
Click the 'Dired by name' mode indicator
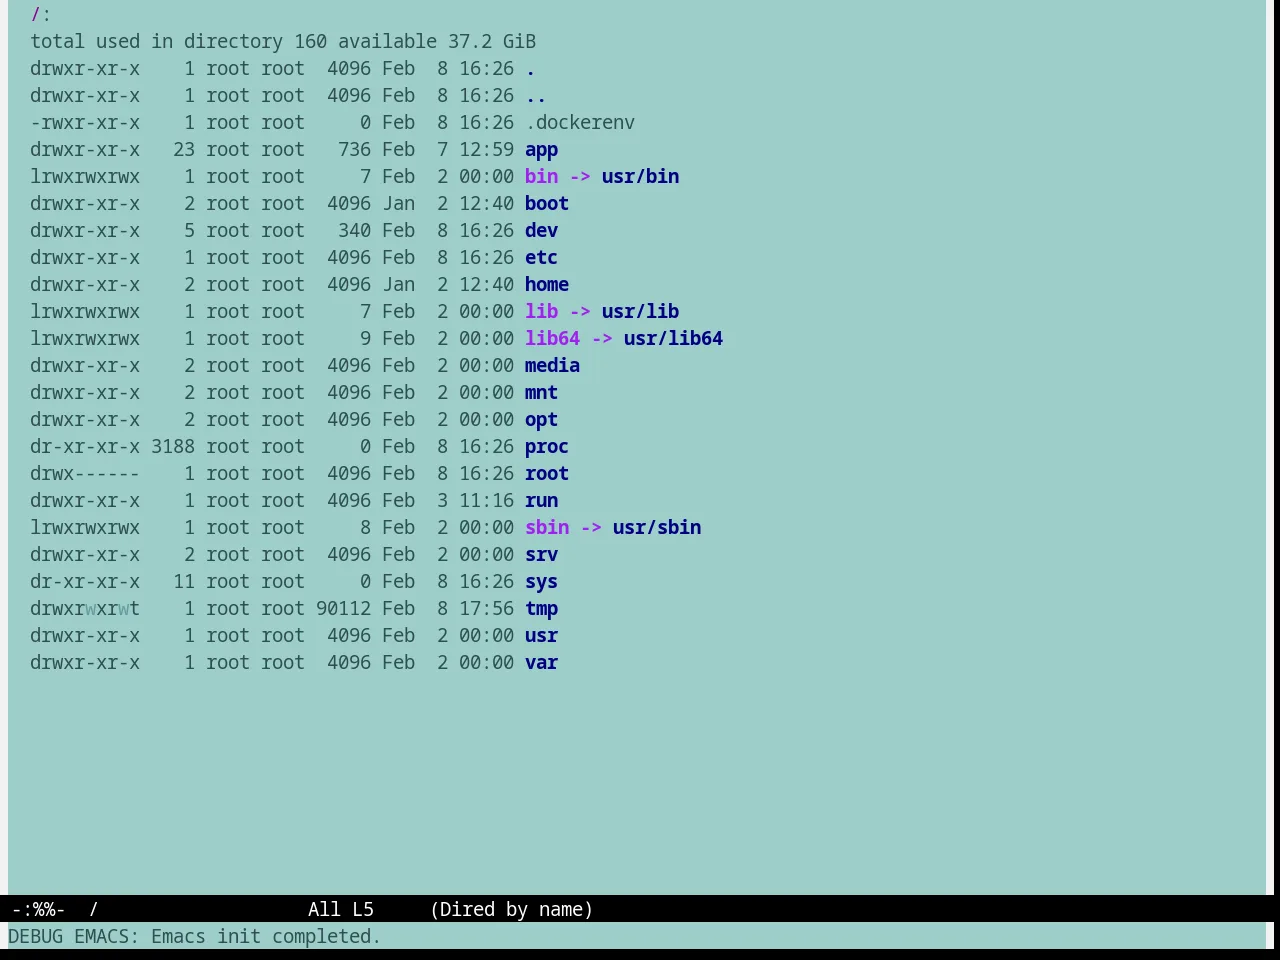(511, 909)
